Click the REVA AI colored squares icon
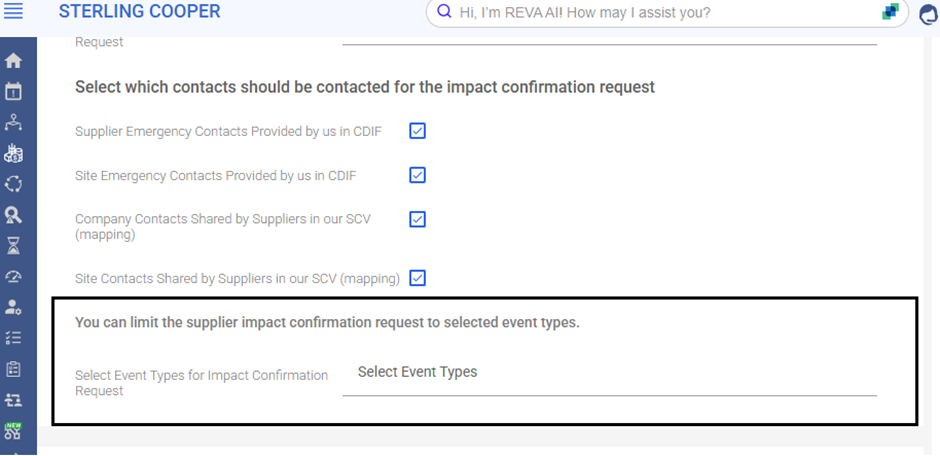940x456 pixels. click(x=889, y=13)
